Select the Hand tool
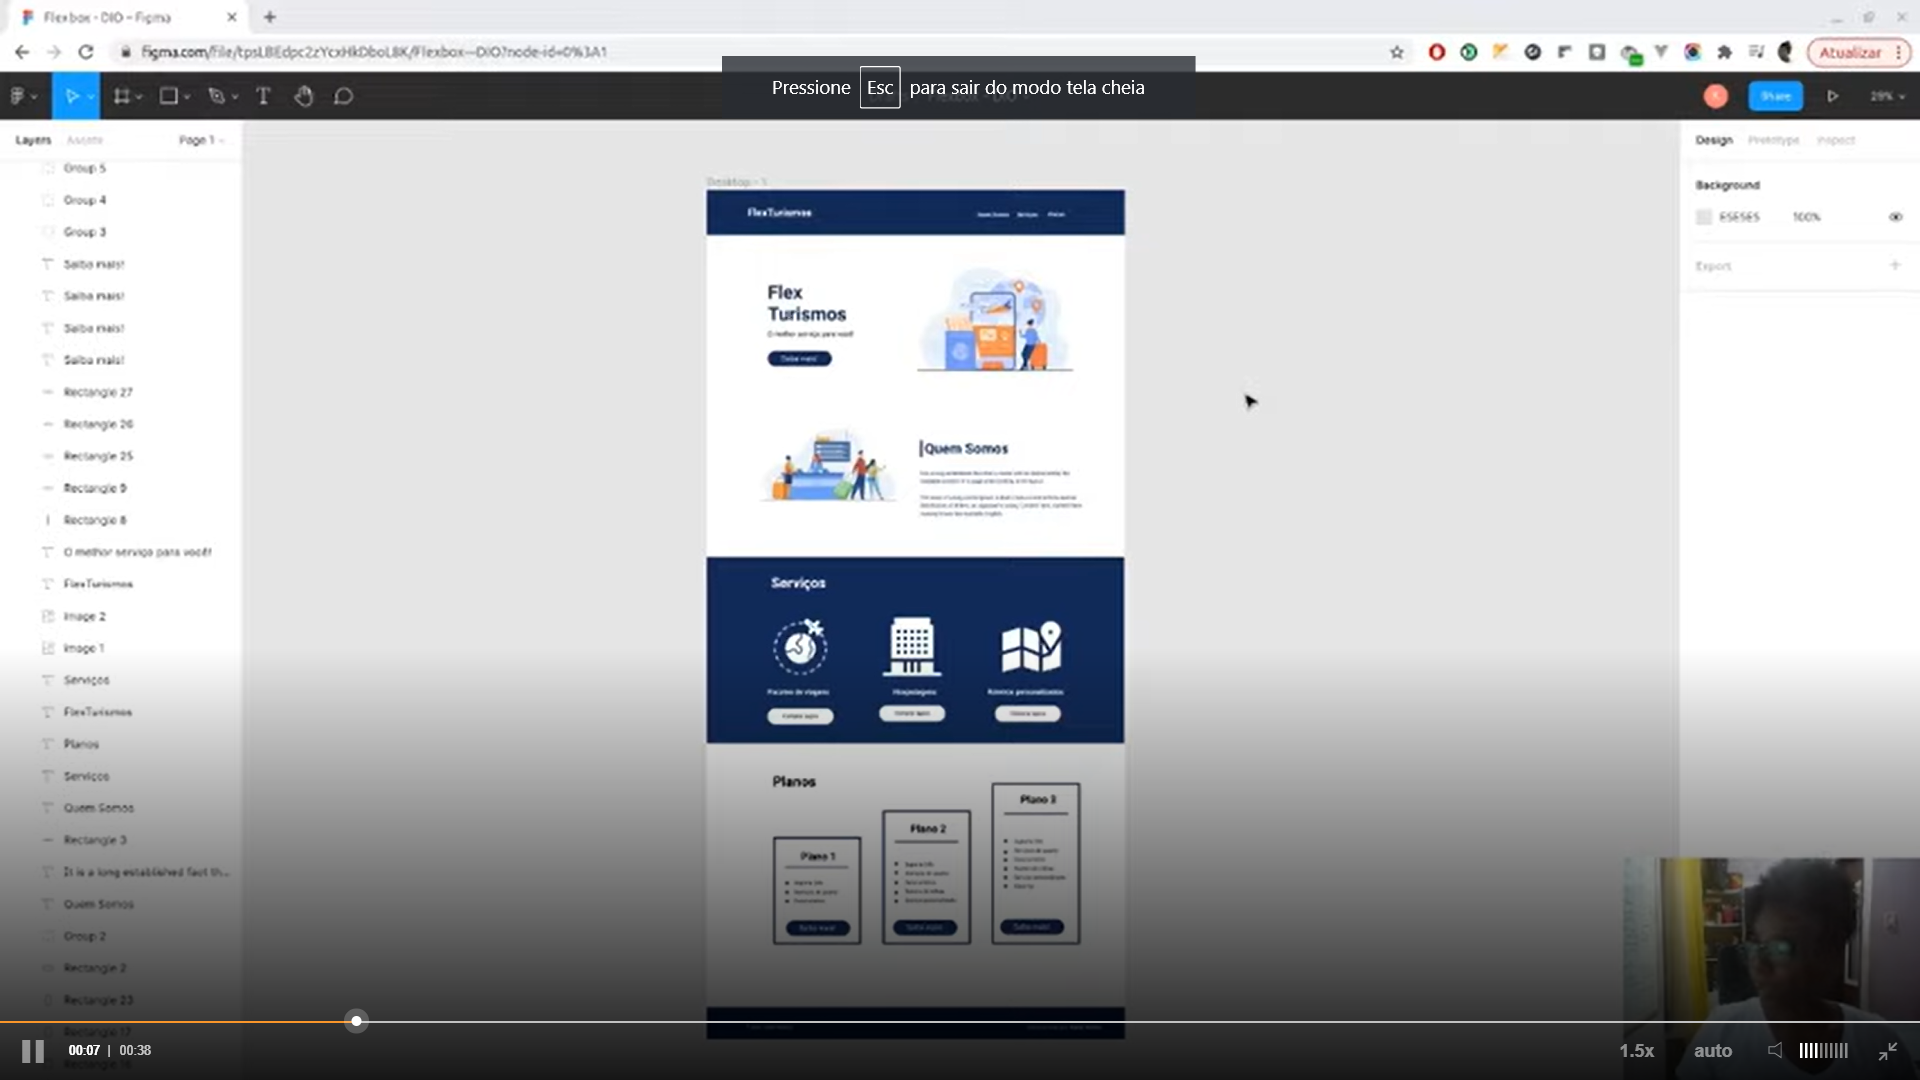Image resolution: width=1920 pixels, height=1080 pixels. (304, 96)
